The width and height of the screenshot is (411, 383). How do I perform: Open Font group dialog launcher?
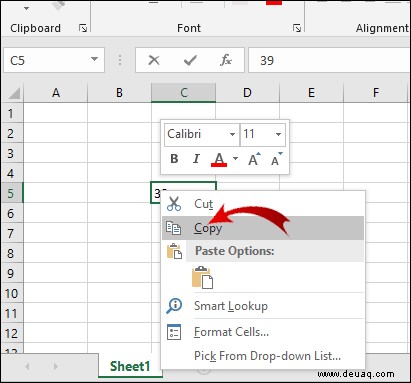coord(297,28)
